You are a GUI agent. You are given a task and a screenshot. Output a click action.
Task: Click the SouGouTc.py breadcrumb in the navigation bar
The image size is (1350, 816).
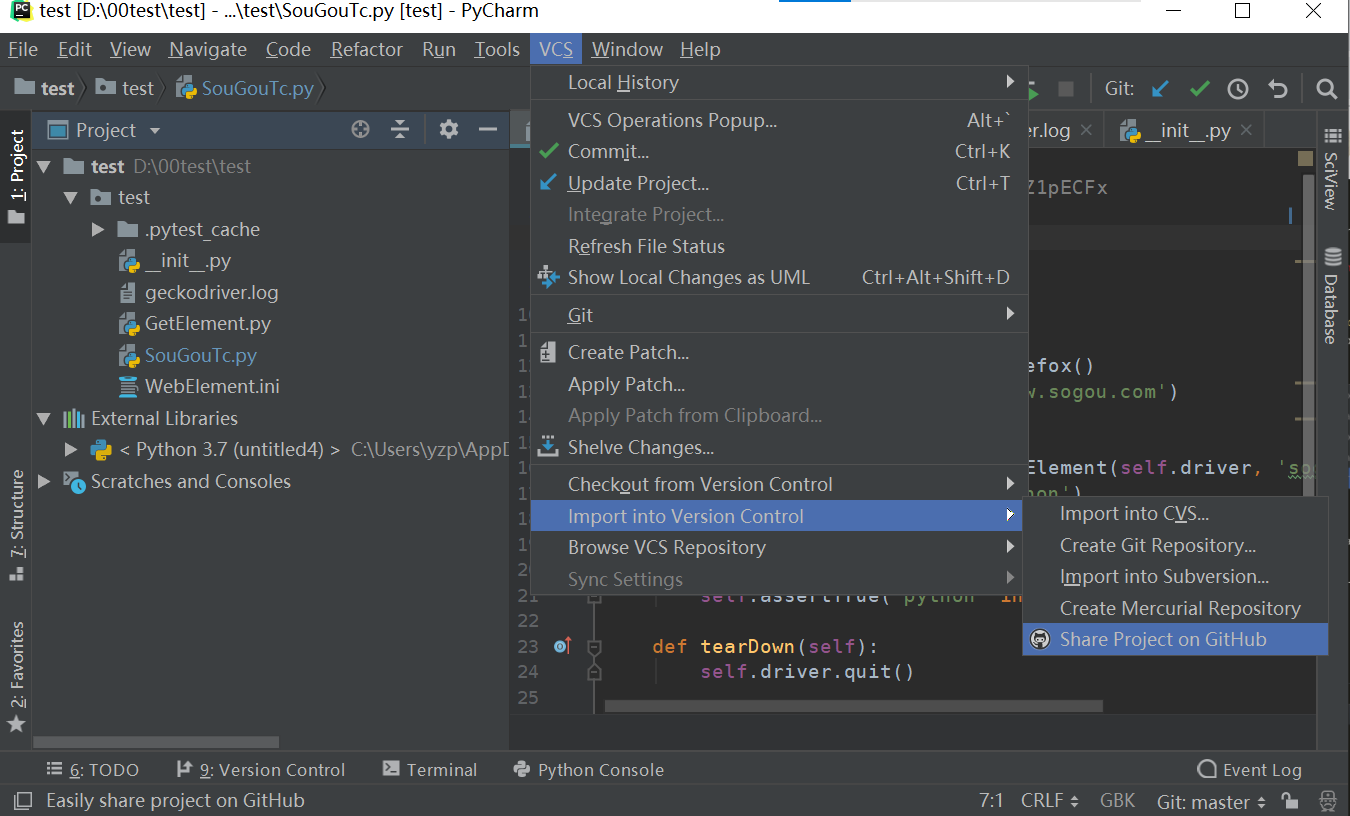click(246, 88)
